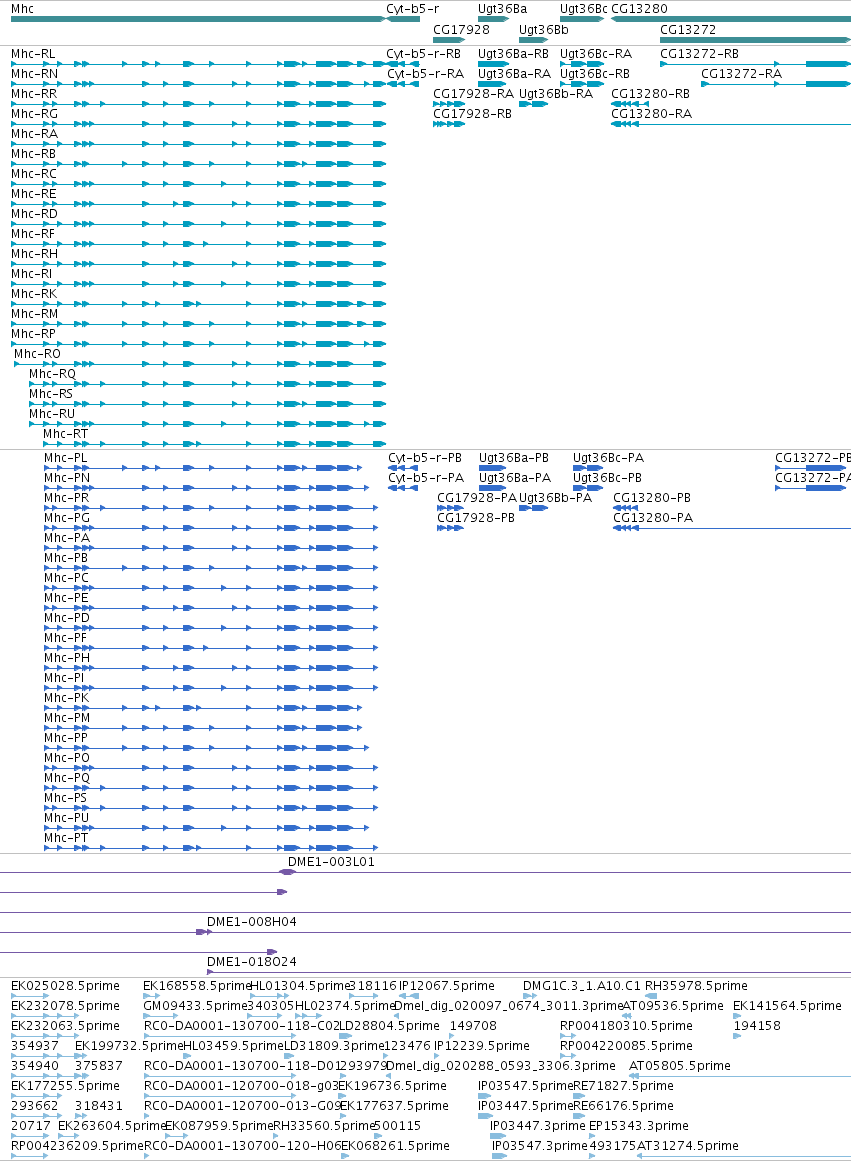Select transcript Mhc-RL
This screenshot has height=1161, width=851.
click(x=33, y=54)
